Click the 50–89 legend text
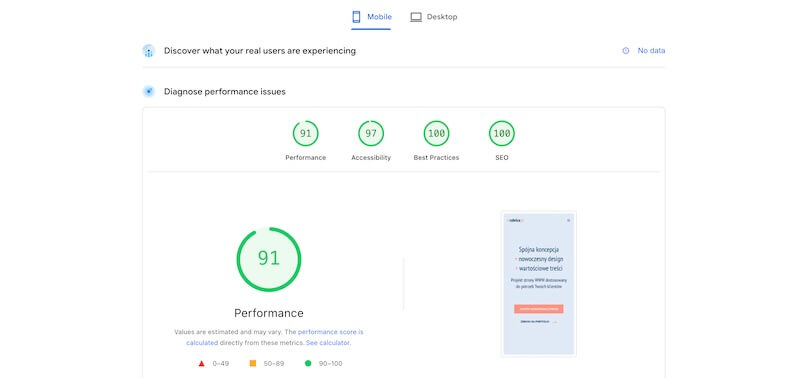 point(273,364)
